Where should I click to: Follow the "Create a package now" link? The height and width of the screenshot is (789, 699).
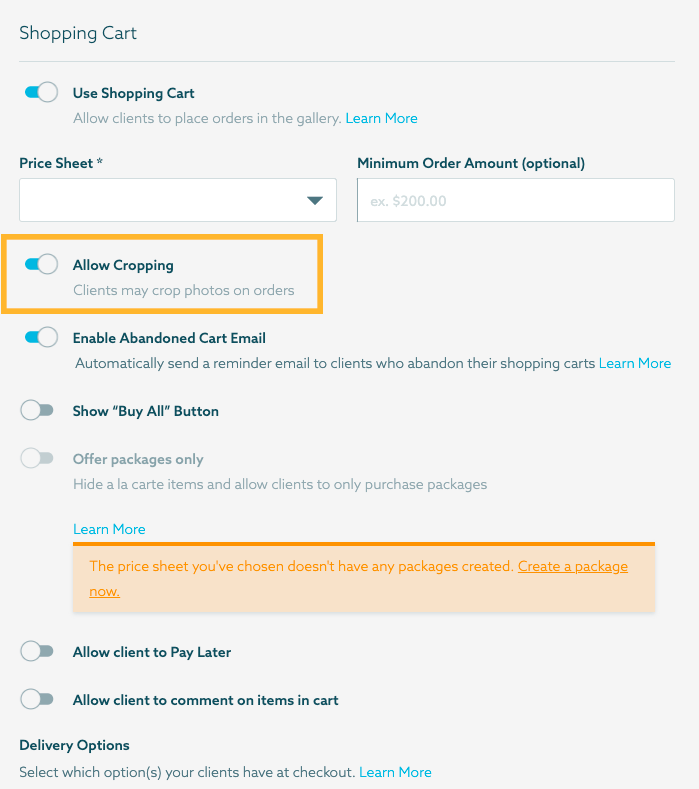coord(572,566)
